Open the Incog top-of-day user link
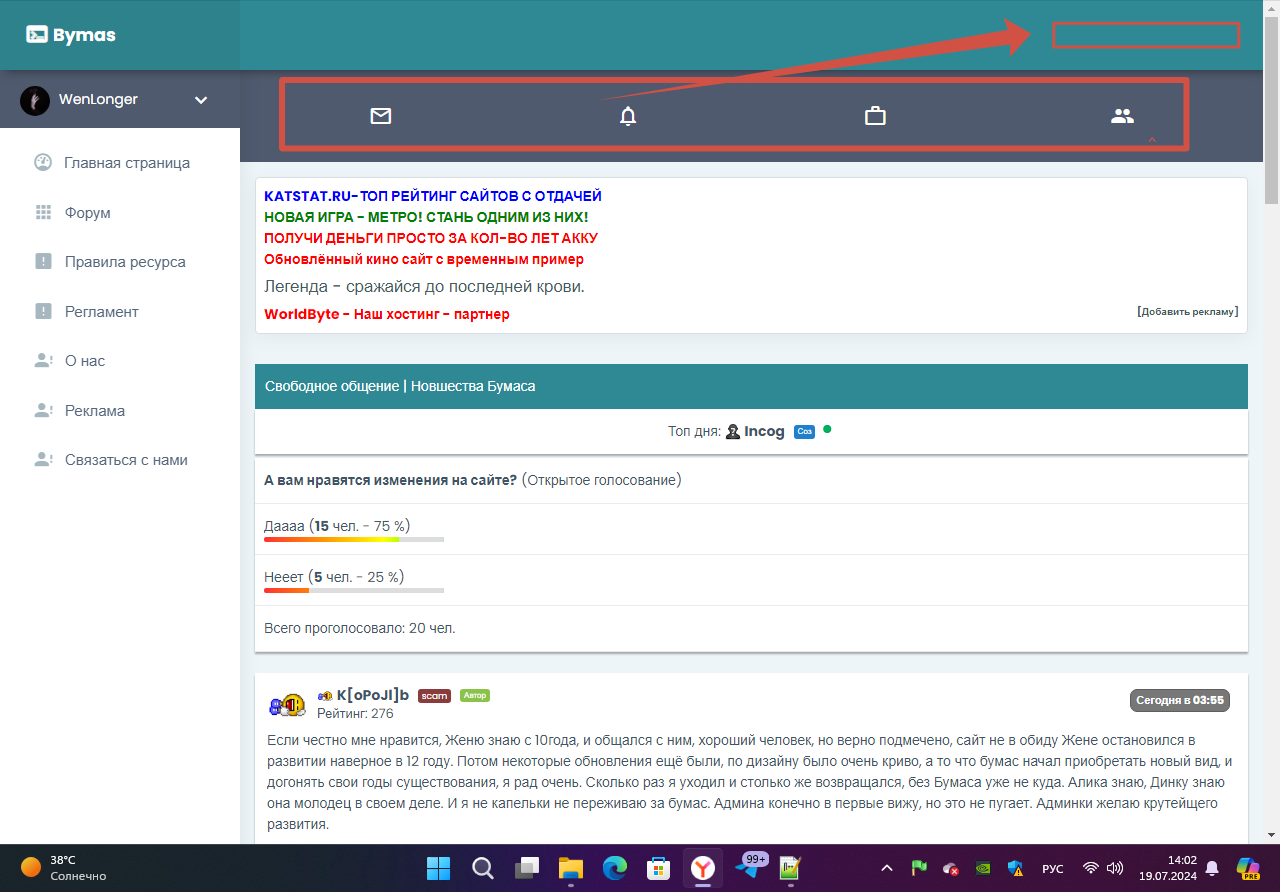The width and height of the screenshot is (1280, 892). pyautogui.click(x=764, y=431)
